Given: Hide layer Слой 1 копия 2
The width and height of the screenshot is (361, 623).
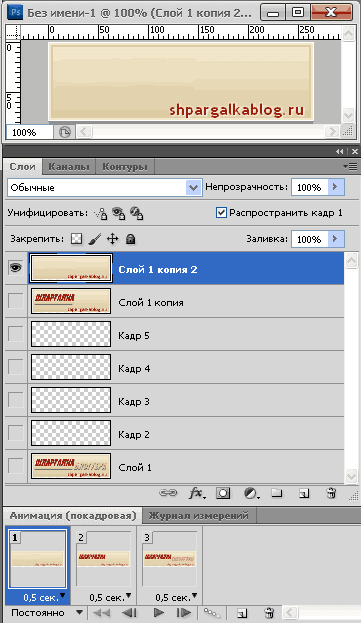Looking at the screenshot, I should coord(15,268).
